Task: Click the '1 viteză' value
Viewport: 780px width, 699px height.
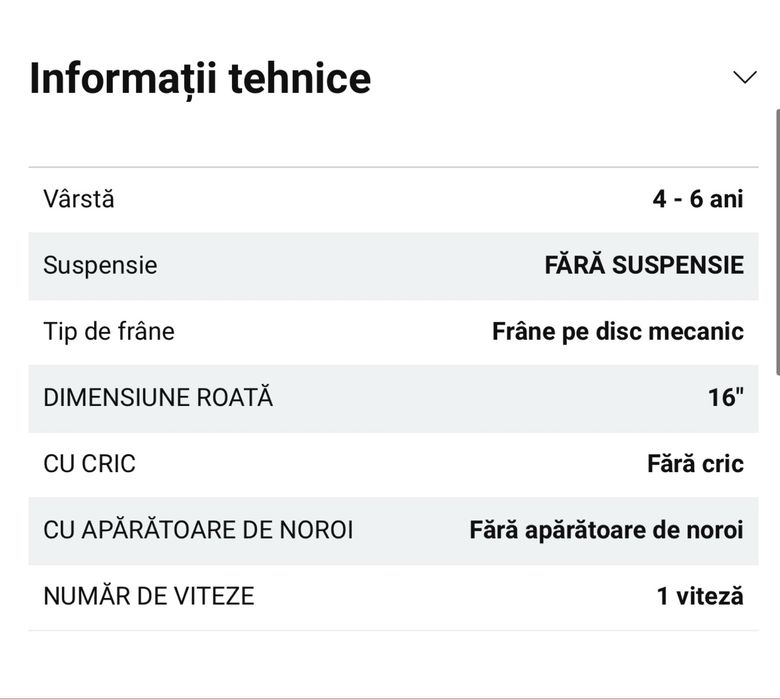Action: (x=700, y=596)
